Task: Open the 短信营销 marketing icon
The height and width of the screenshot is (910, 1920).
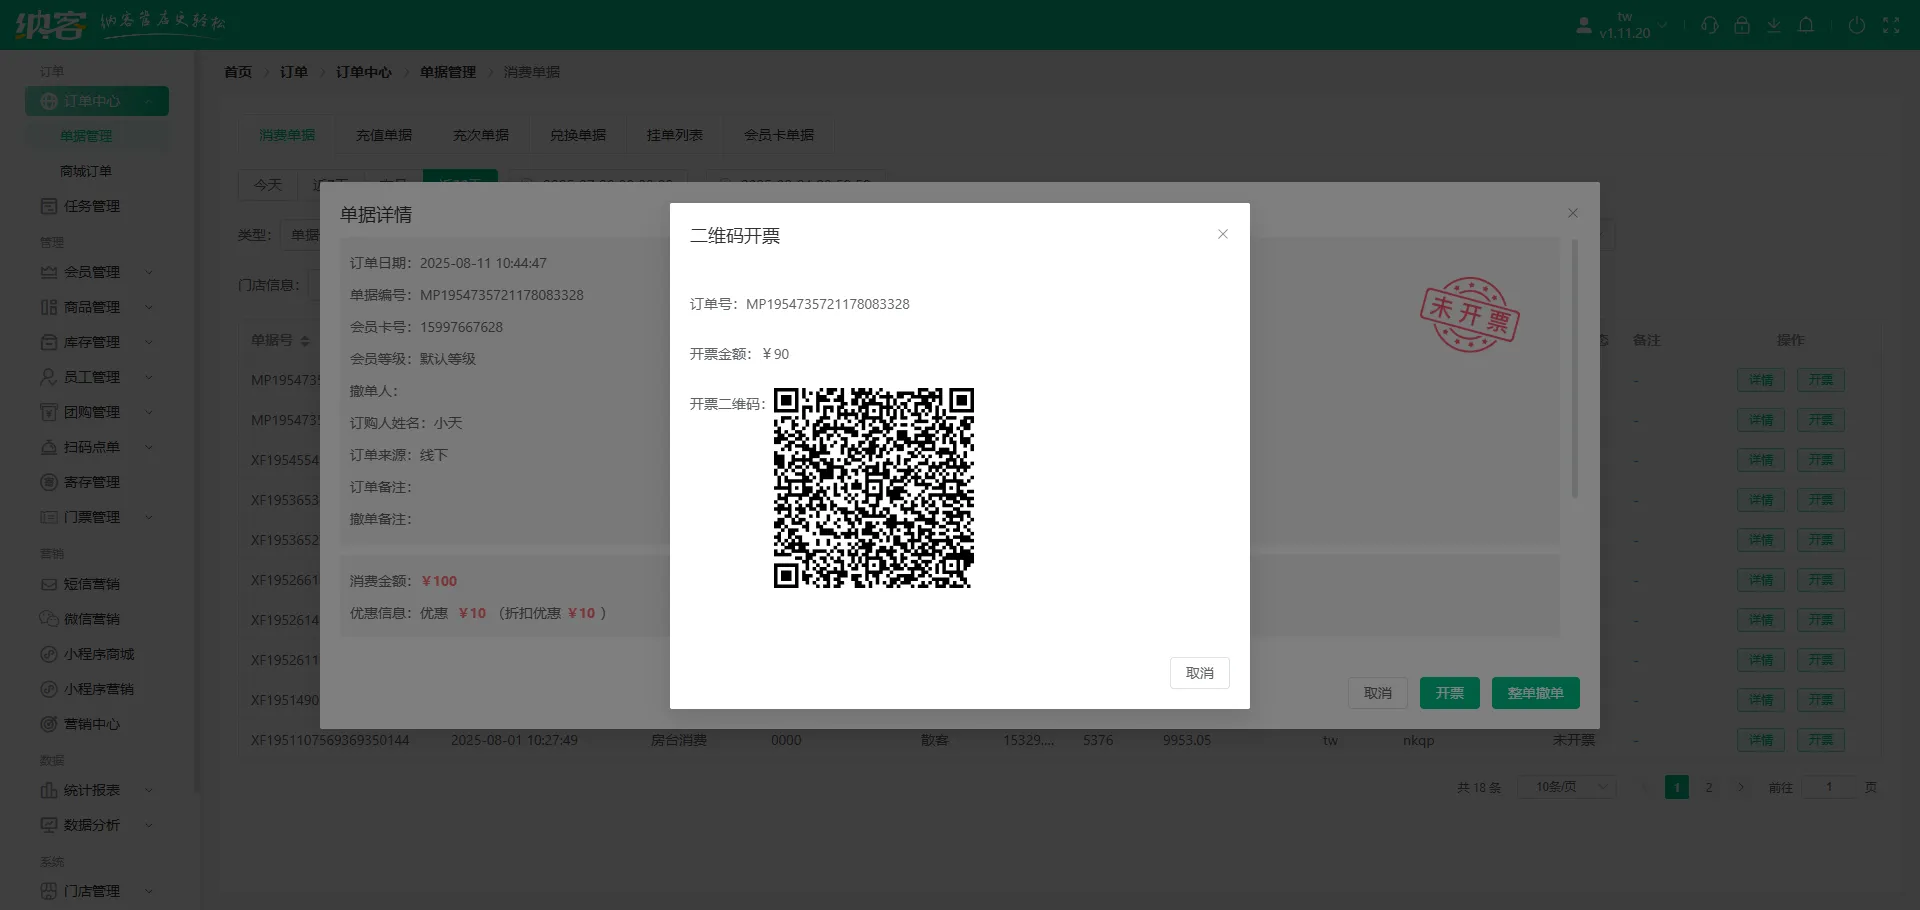Action: coord(48,584)
